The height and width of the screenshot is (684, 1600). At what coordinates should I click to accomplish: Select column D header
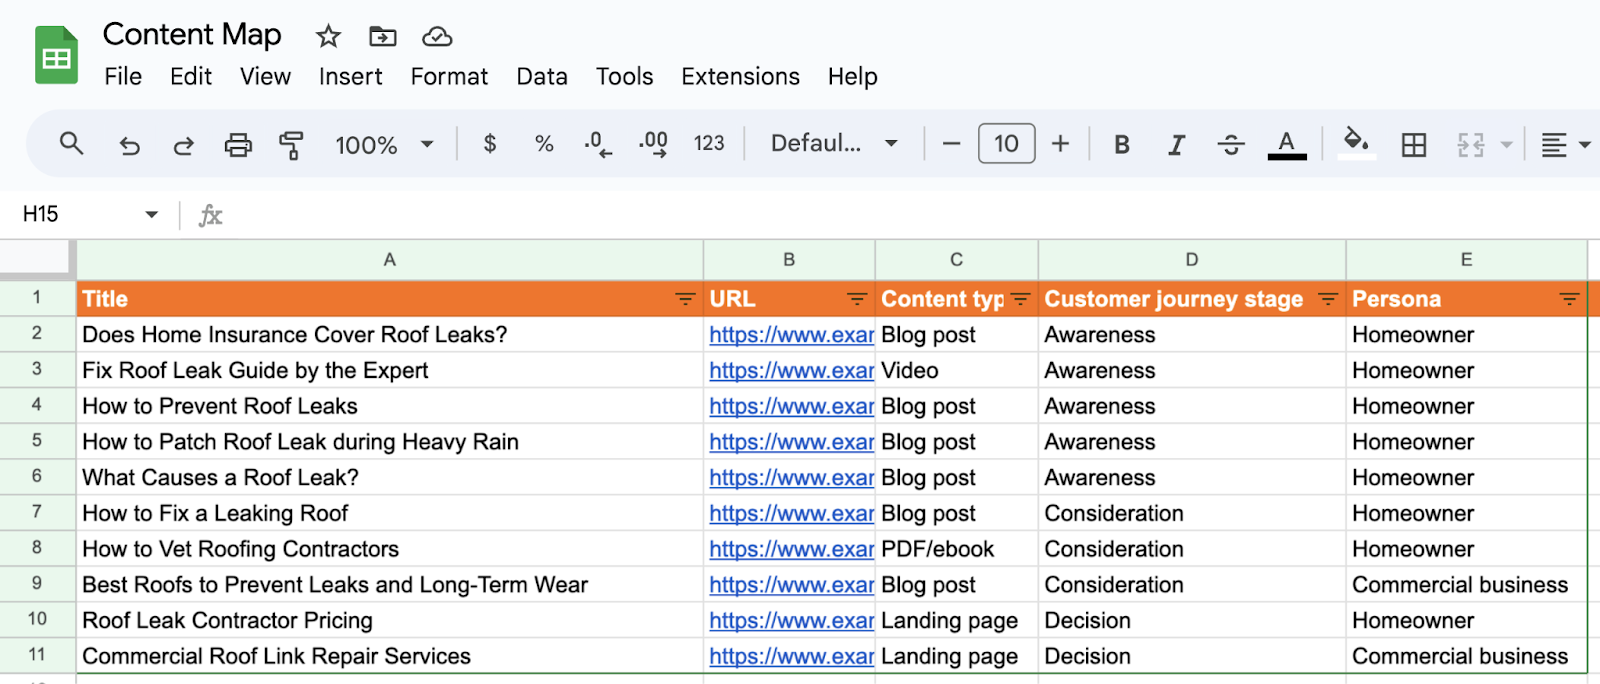(x=1192, y=260)
